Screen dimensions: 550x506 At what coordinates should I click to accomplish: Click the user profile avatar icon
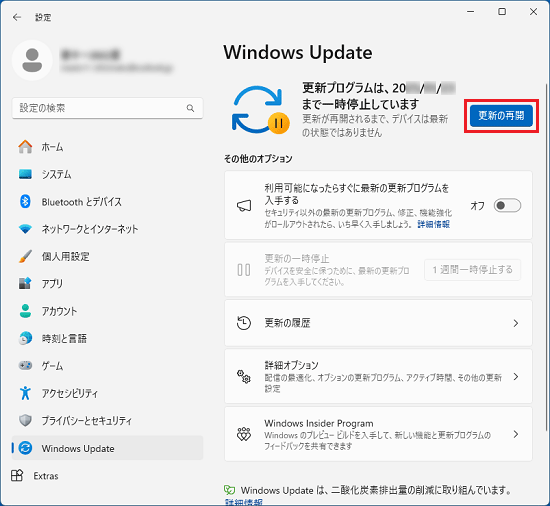pos(32,60)
